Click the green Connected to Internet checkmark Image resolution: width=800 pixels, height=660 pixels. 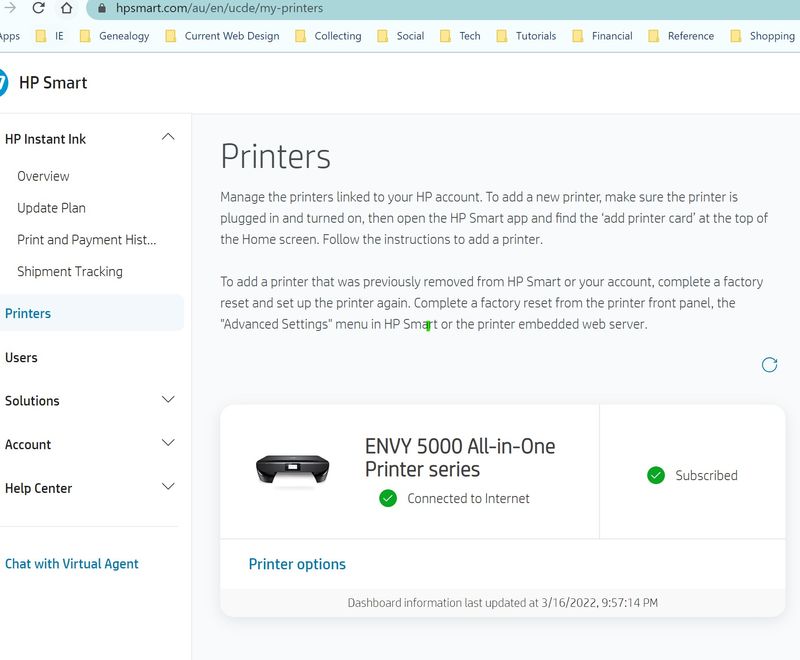(x=388, y=498)
